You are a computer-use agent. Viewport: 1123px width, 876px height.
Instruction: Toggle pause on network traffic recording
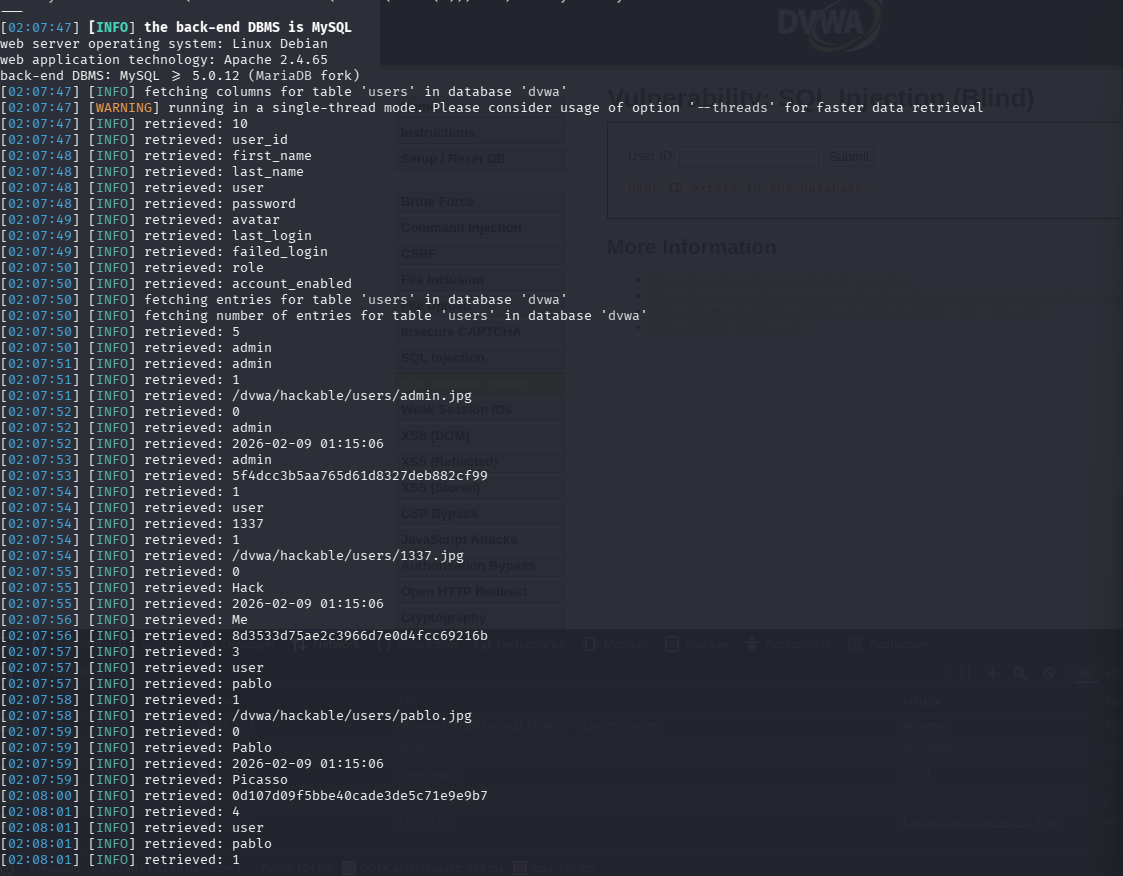point(966,672)
